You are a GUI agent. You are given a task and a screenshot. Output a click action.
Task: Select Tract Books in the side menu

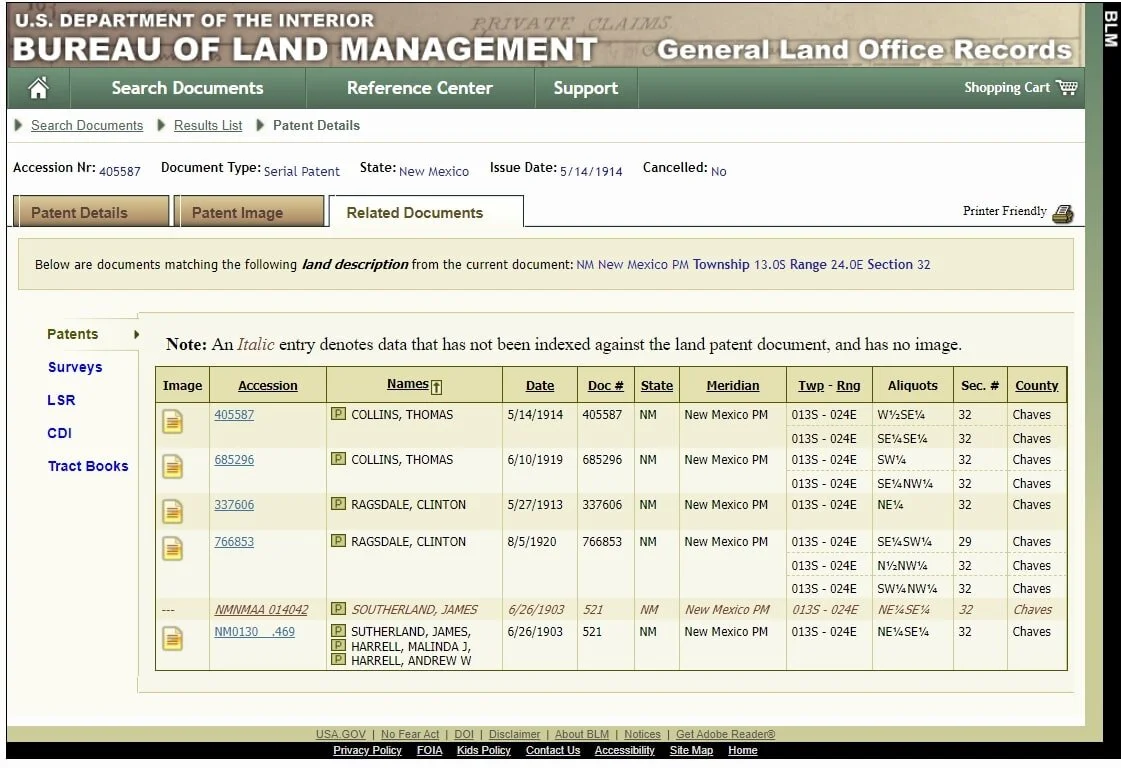pyautogui.click(x=88, y=466)
